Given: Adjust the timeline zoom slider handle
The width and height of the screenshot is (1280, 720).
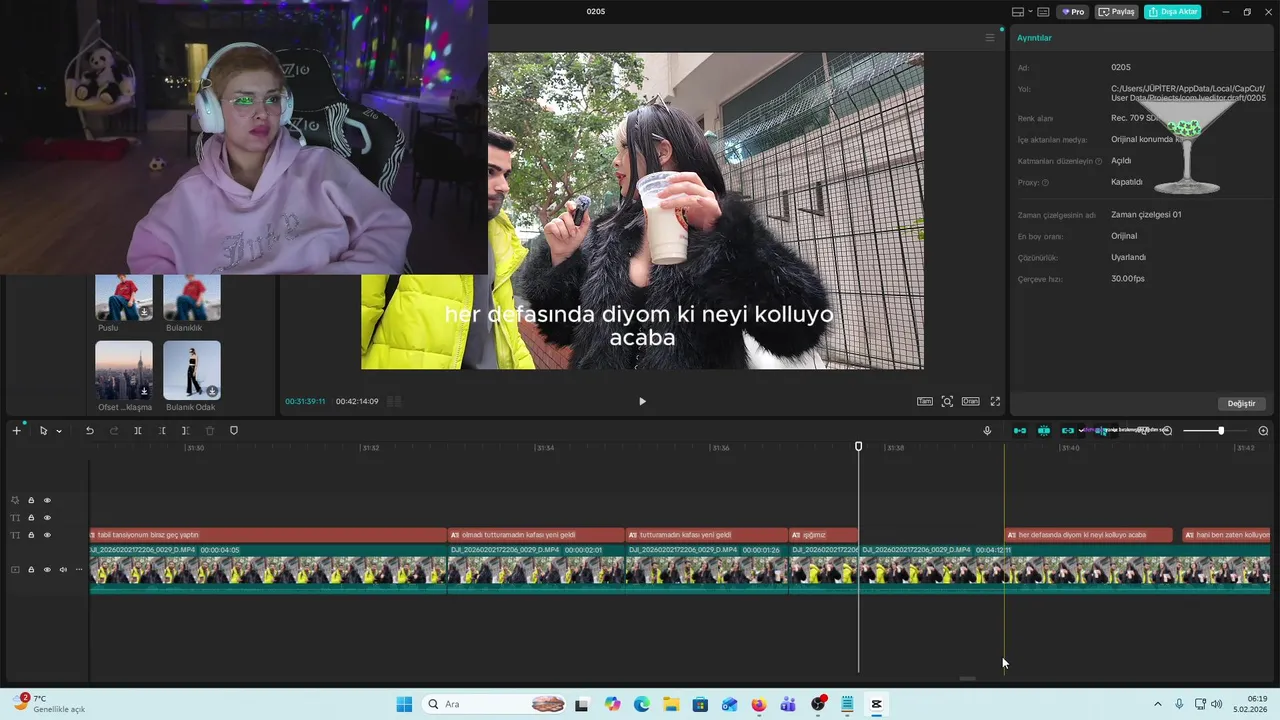Looking at the screenshot, I should (1221, 431).
